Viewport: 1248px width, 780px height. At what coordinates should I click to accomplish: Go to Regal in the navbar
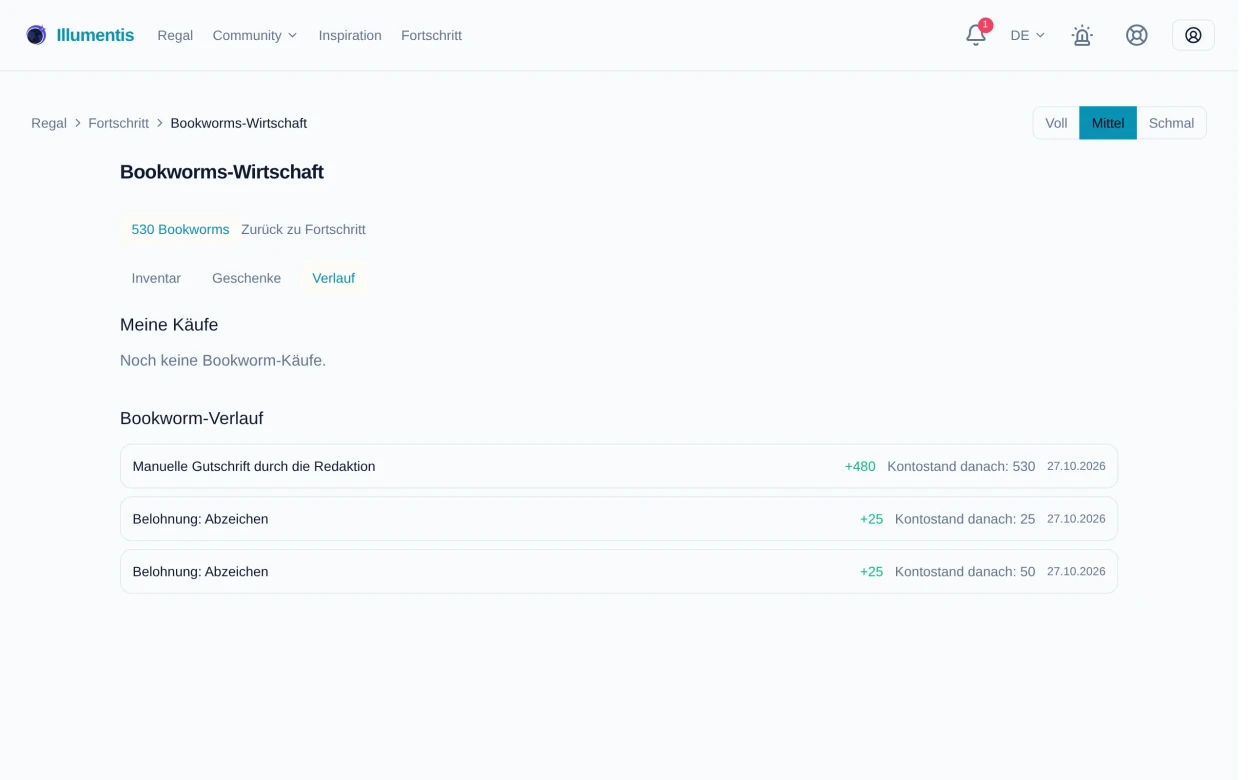click(x=175, y=35)
